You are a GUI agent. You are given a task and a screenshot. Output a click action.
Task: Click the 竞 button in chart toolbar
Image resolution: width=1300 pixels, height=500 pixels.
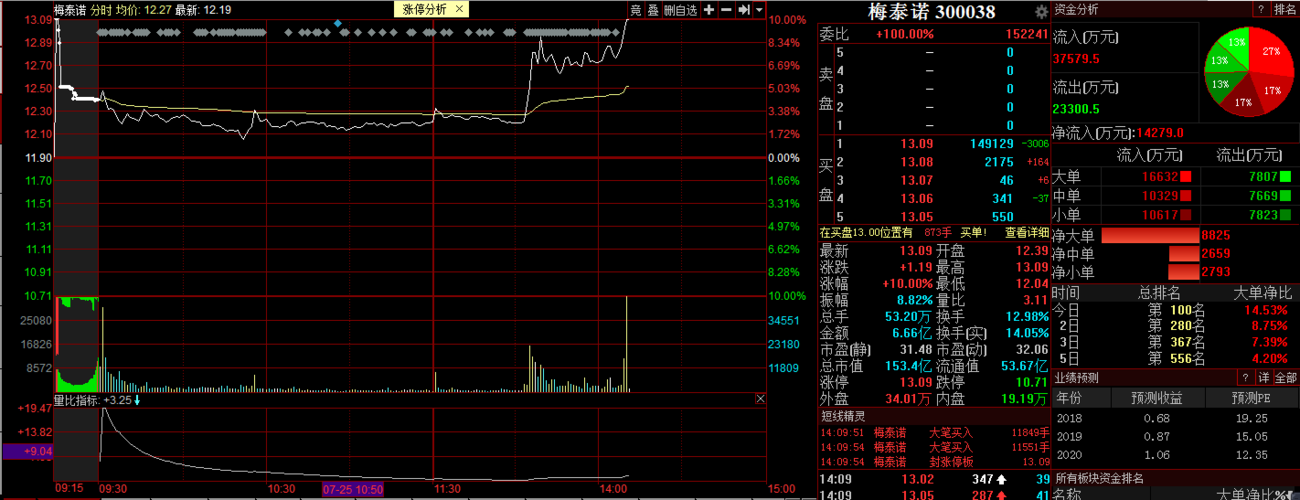[636, 9]
